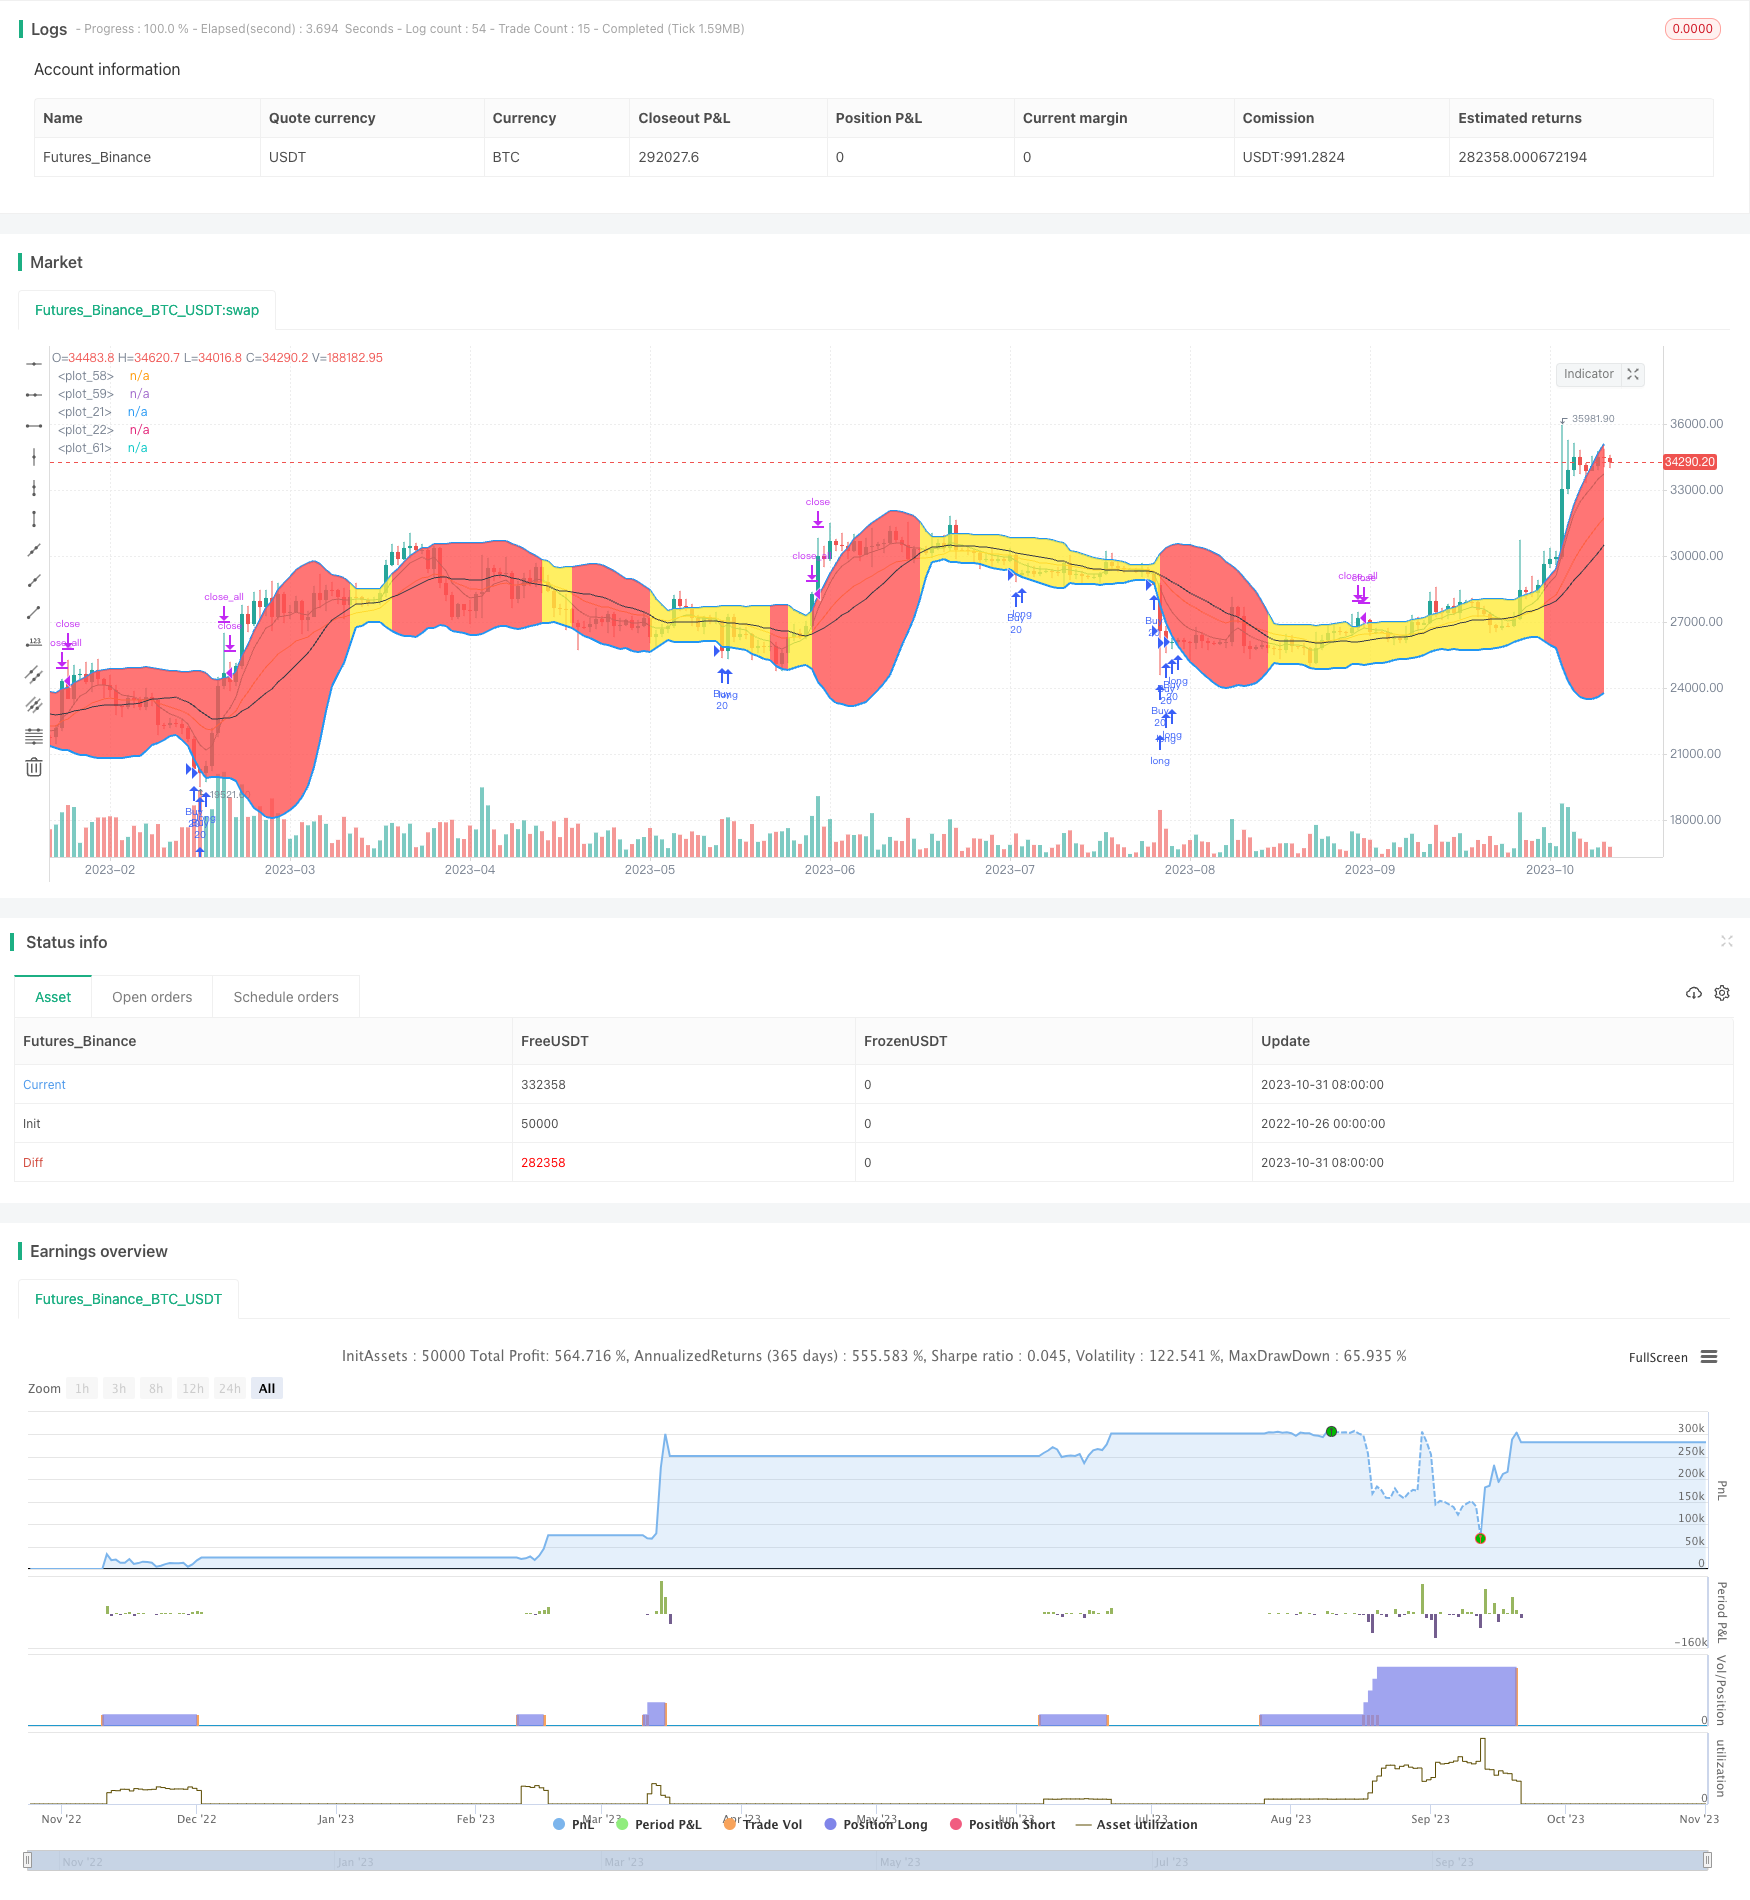The height and width of the screenshot is (1900, 1750).
Task: Click the FullScreen button on the earnings chart
Action: coord(1658,1357)
